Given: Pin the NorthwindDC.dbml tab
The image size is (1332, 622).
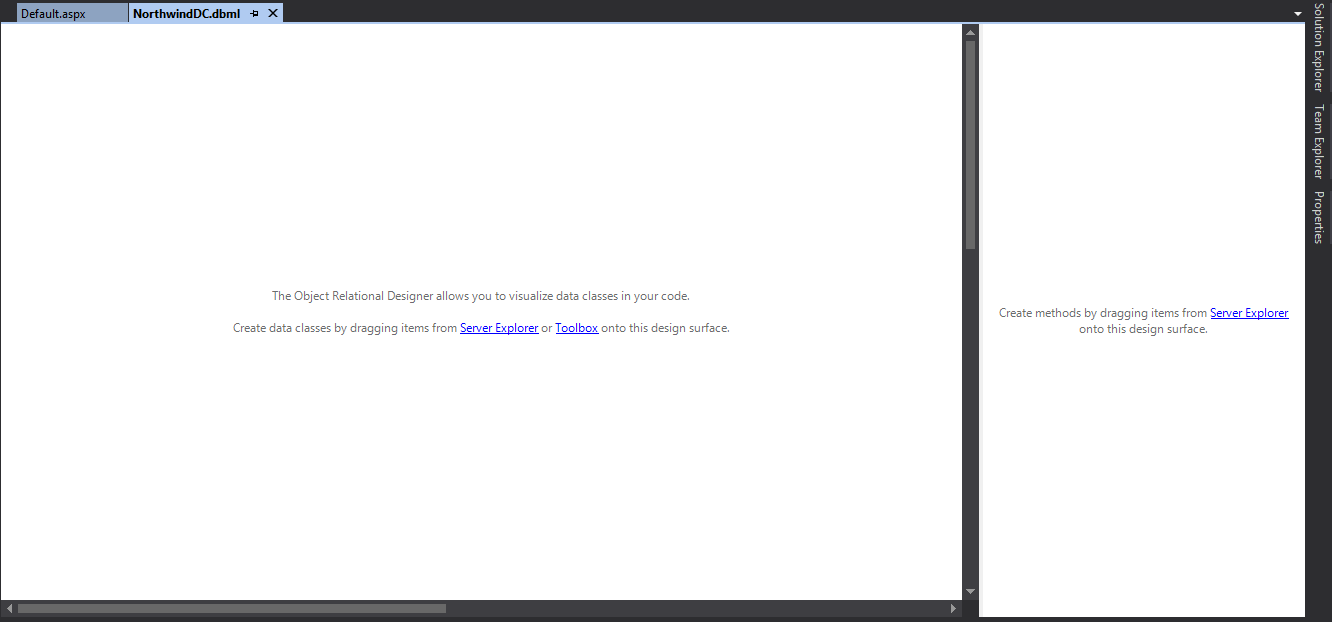Looking at the screenshot, I should (255, 14).
